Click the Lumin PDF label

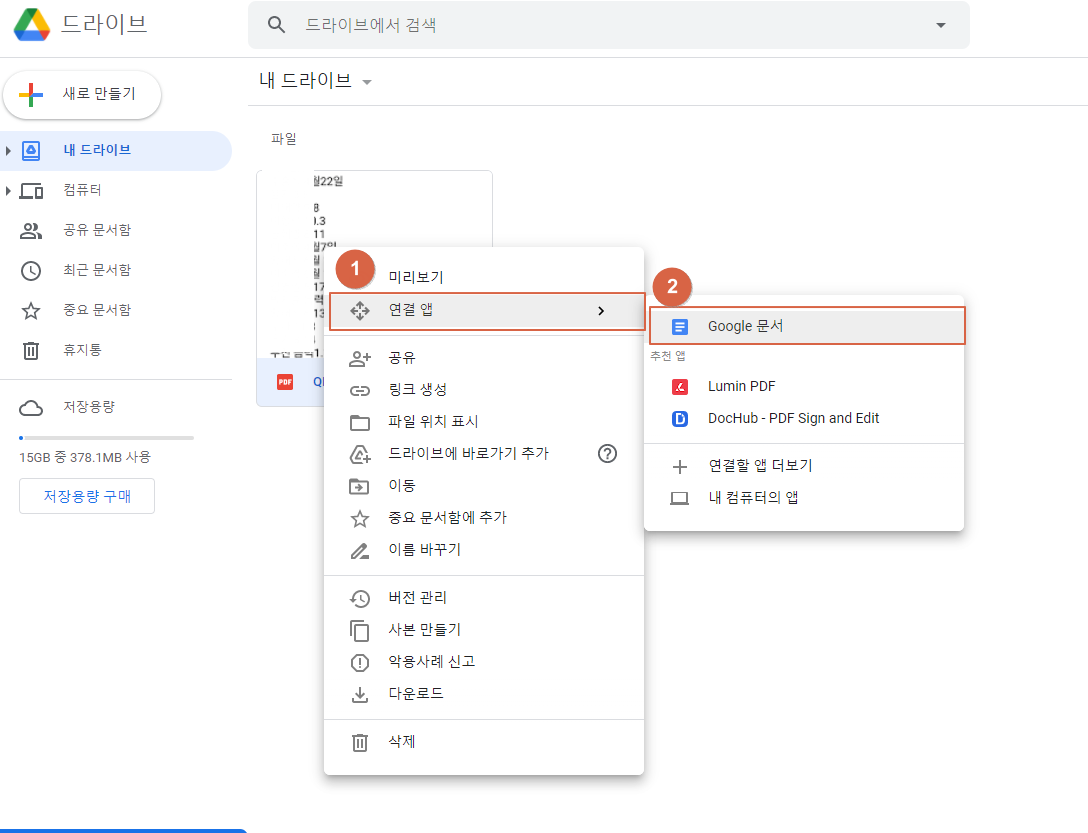click(x=742, y=387)
